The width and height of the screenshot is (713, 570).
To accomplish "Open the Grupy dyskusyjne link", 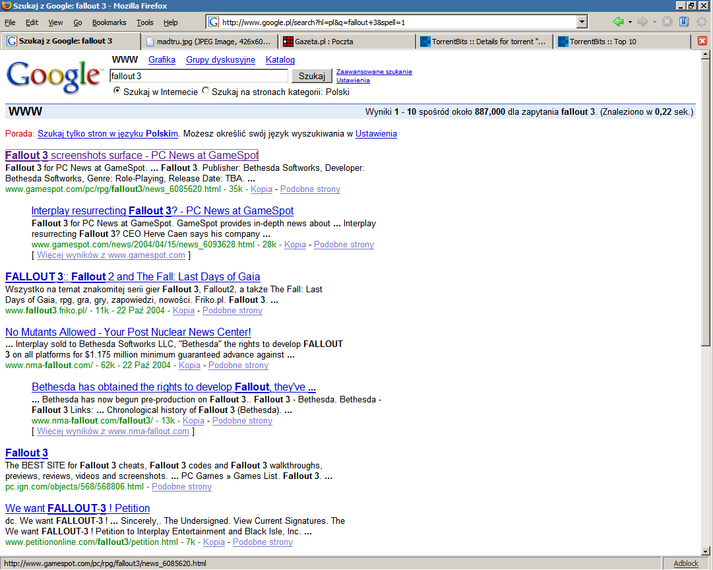I will tap(220, 60).
